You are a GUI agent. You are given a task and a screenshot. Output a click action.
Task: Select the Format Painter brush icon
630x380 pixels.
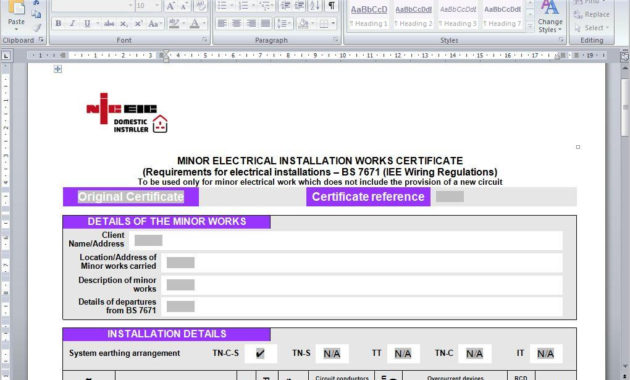point(37,27)
